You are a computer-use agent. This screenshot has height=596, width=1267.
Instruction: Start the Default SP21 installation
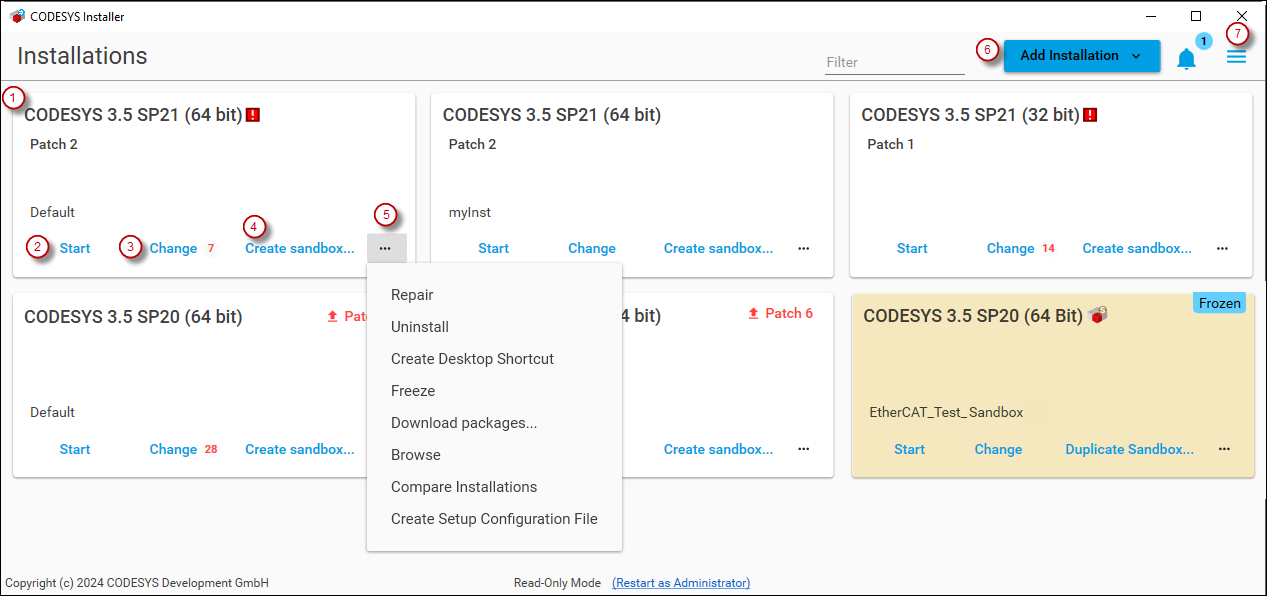tap(74, 247)
